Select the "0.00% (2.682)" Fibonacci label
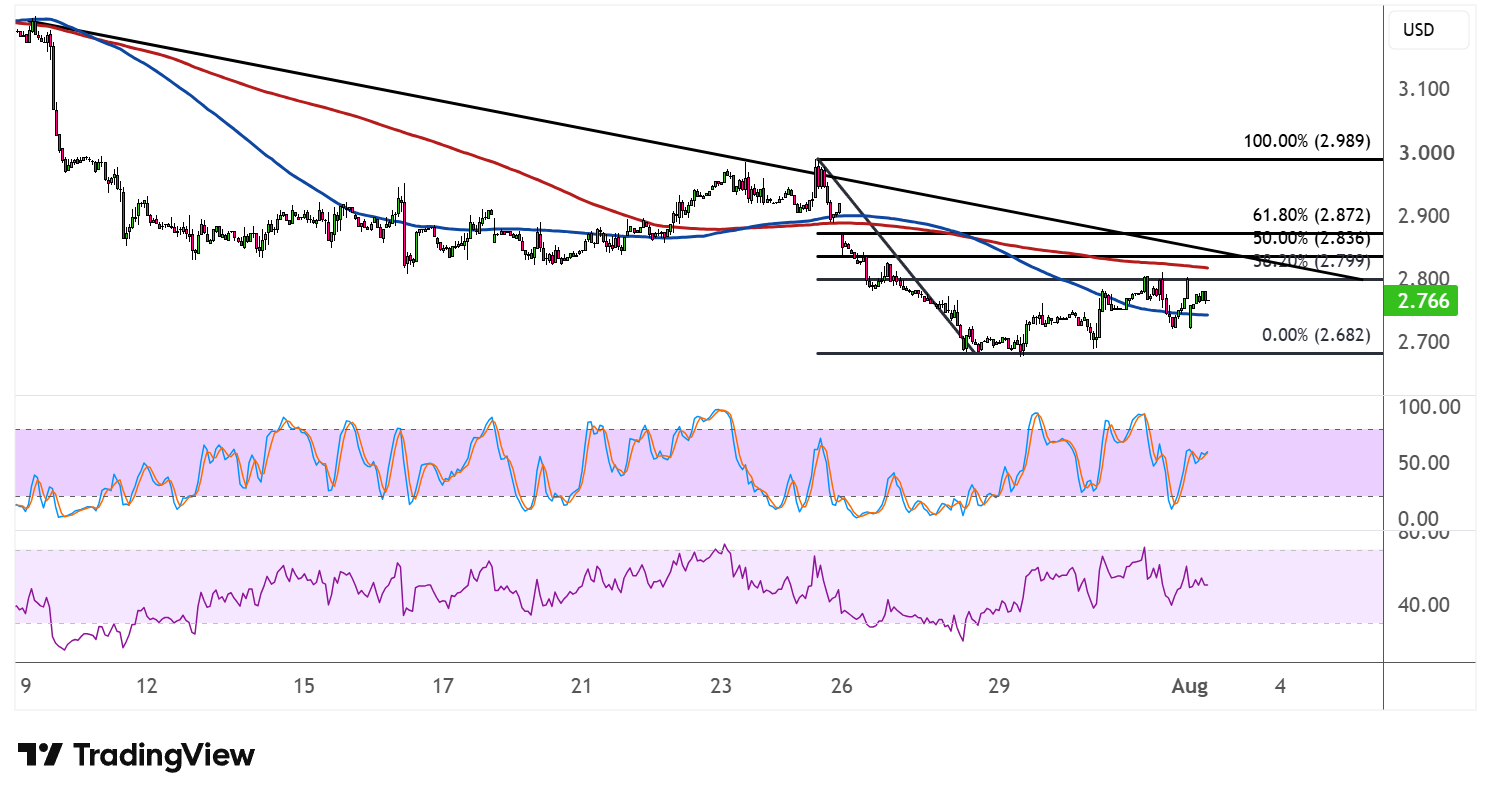The width and height of the screenshot is (1491, 800). 1316,335
